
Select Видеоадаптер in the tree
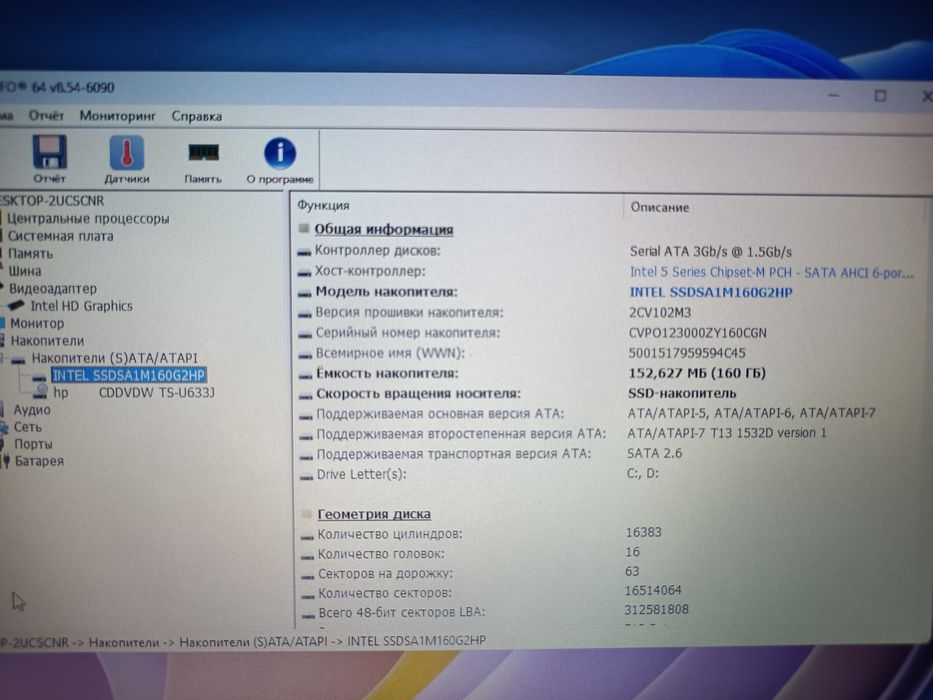[52, 289]
